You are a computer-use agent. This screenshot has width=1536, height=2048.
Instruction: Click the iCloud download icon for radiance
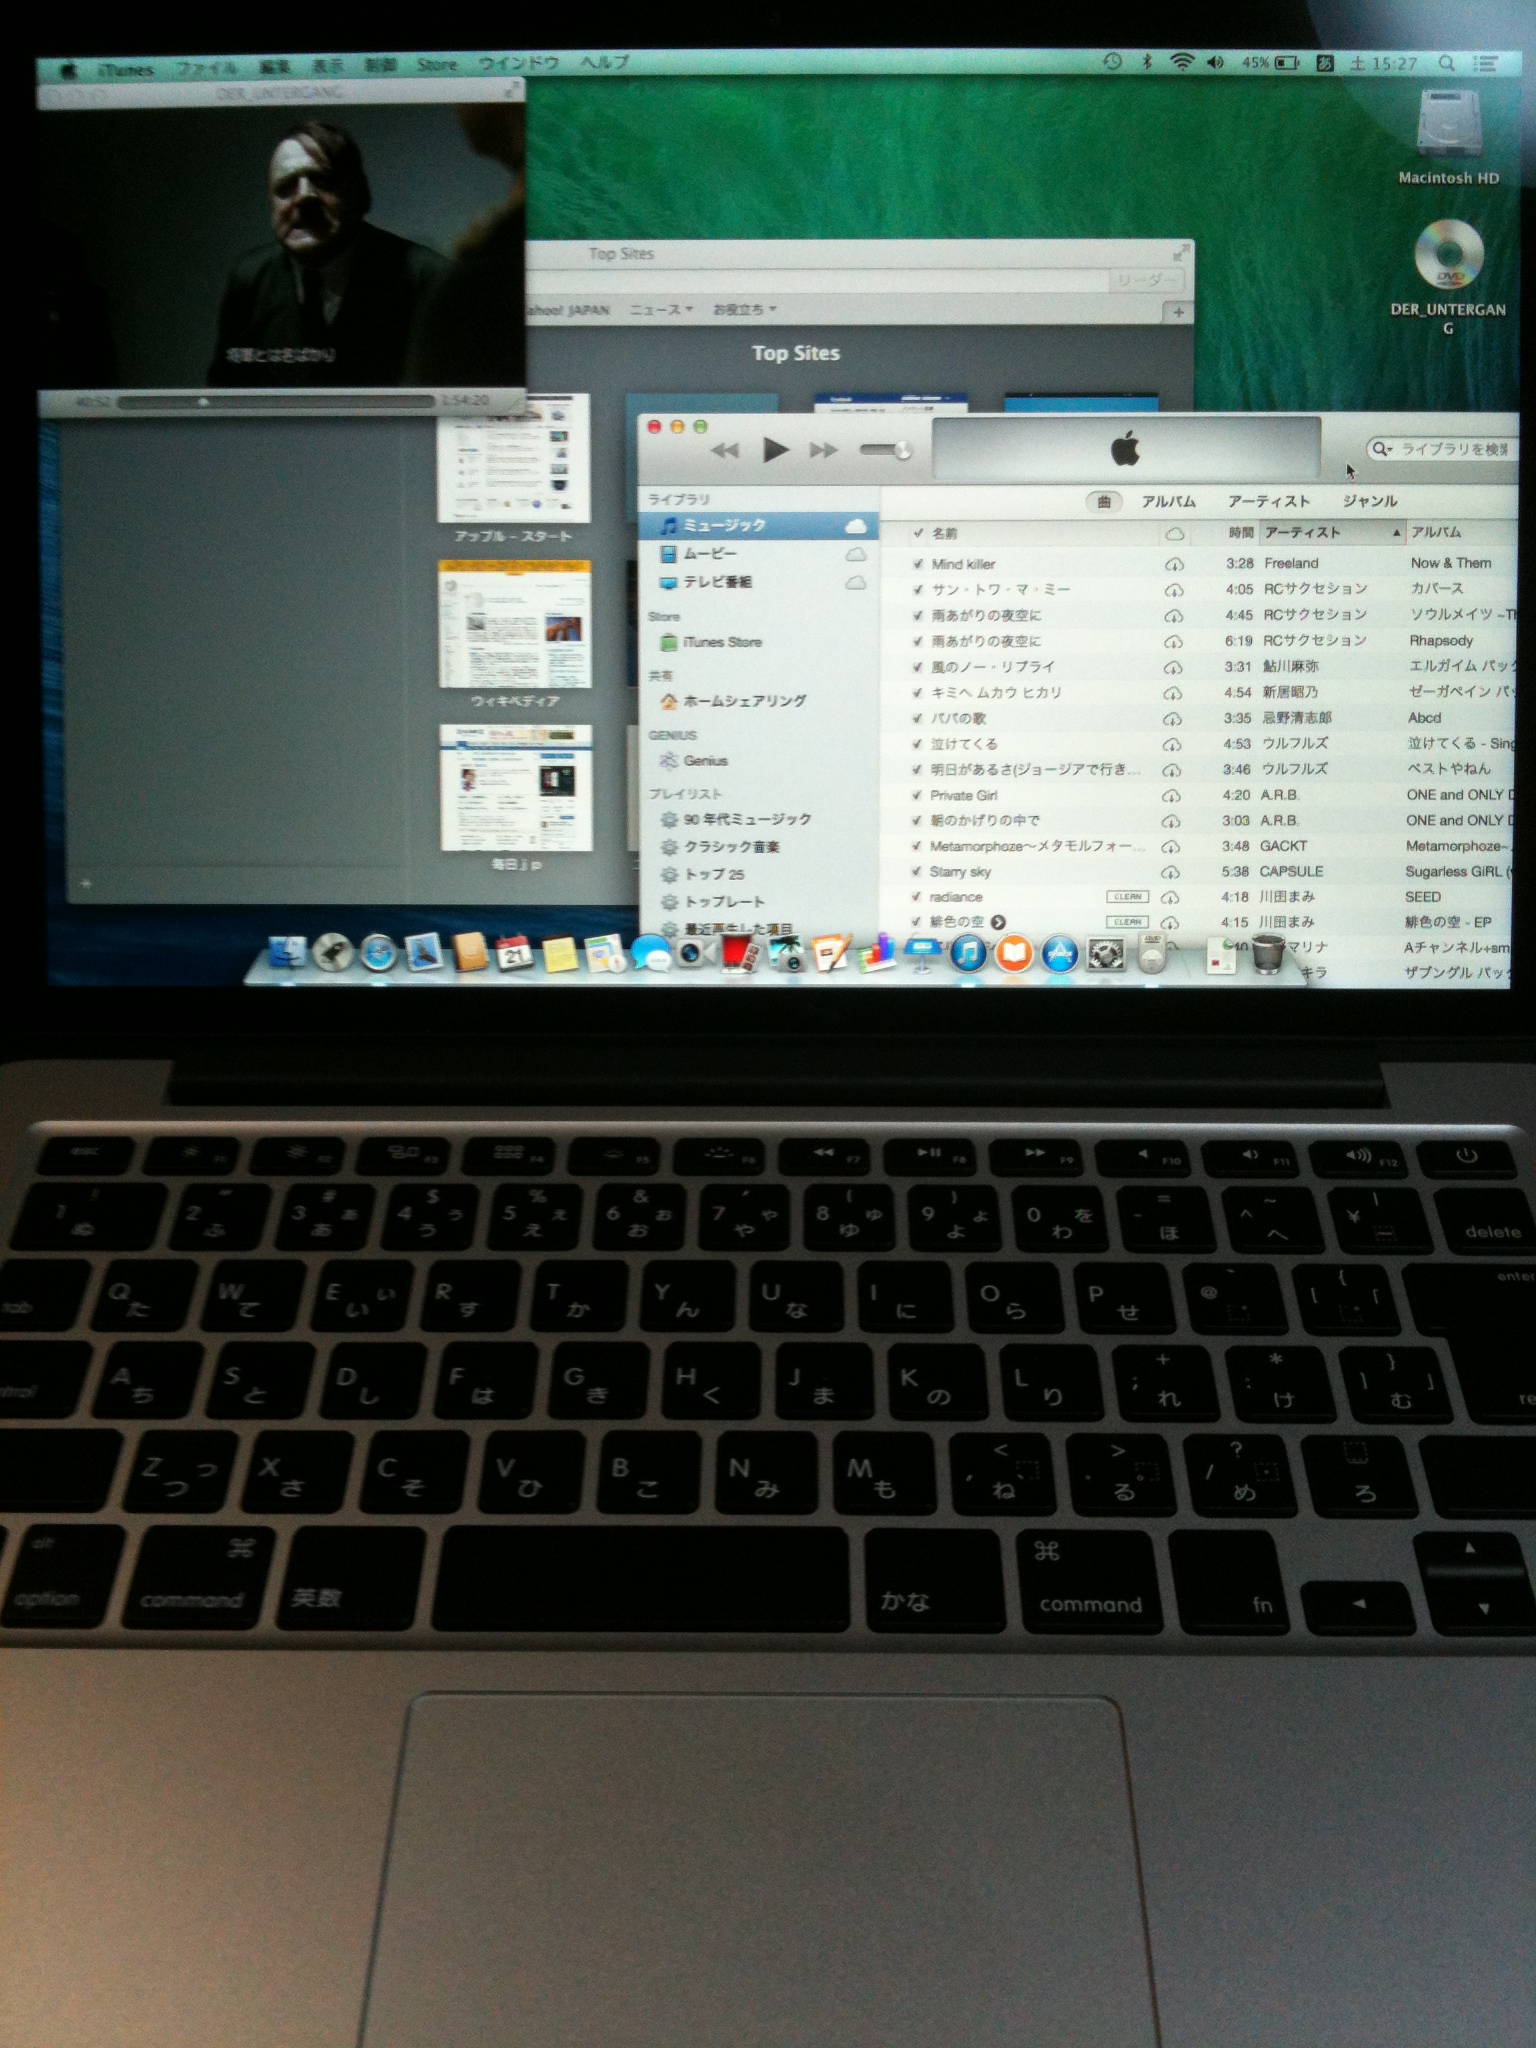coord(1171,898)
